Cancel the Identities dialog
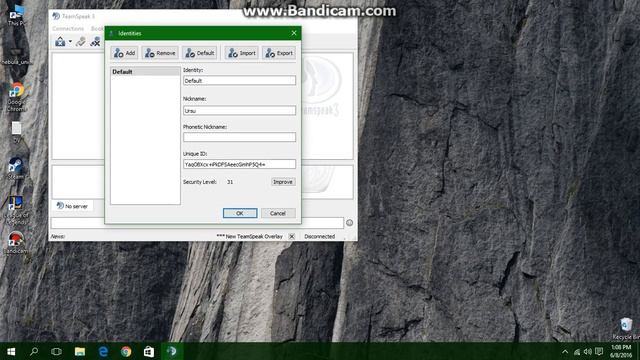Screen dimensions: 640x360 point(278,213)
